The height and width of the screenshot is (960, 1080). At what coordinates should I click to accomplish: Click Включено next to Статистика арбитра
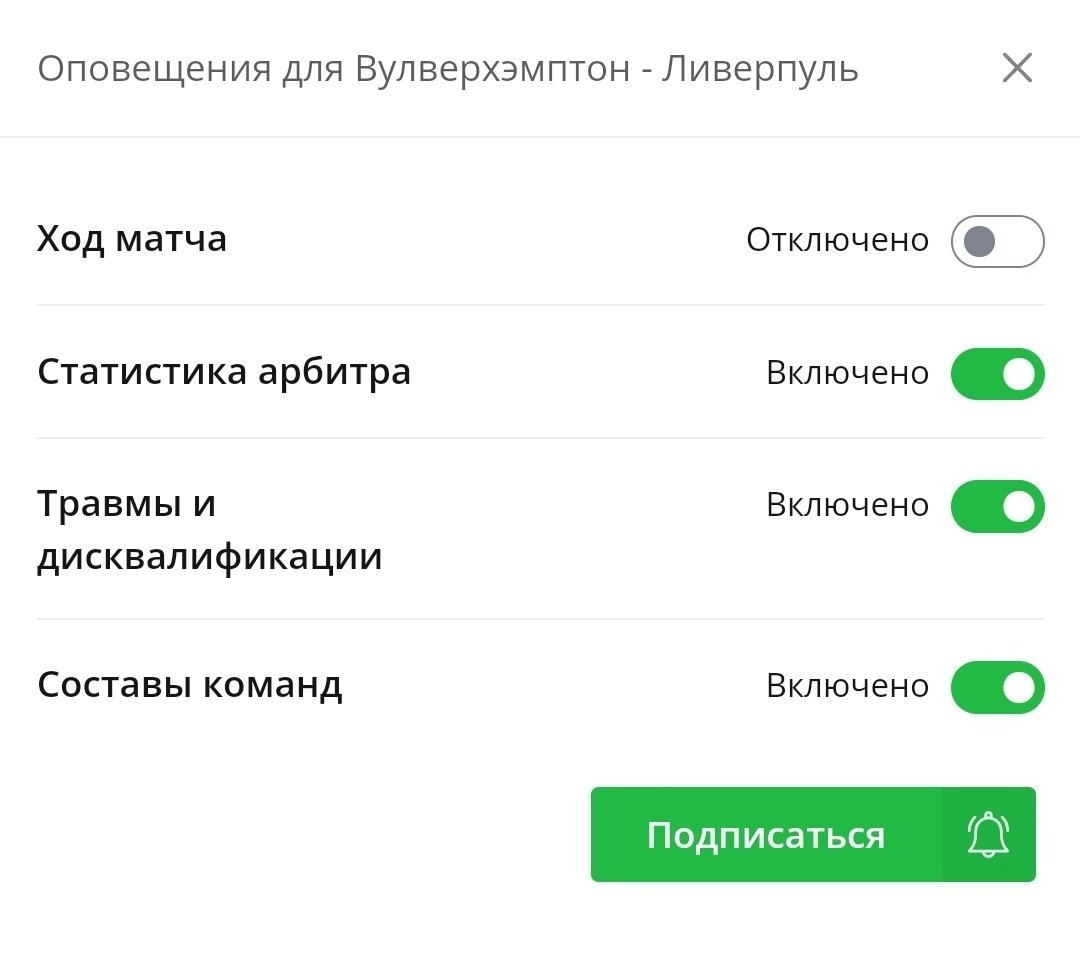coord(847,373)
